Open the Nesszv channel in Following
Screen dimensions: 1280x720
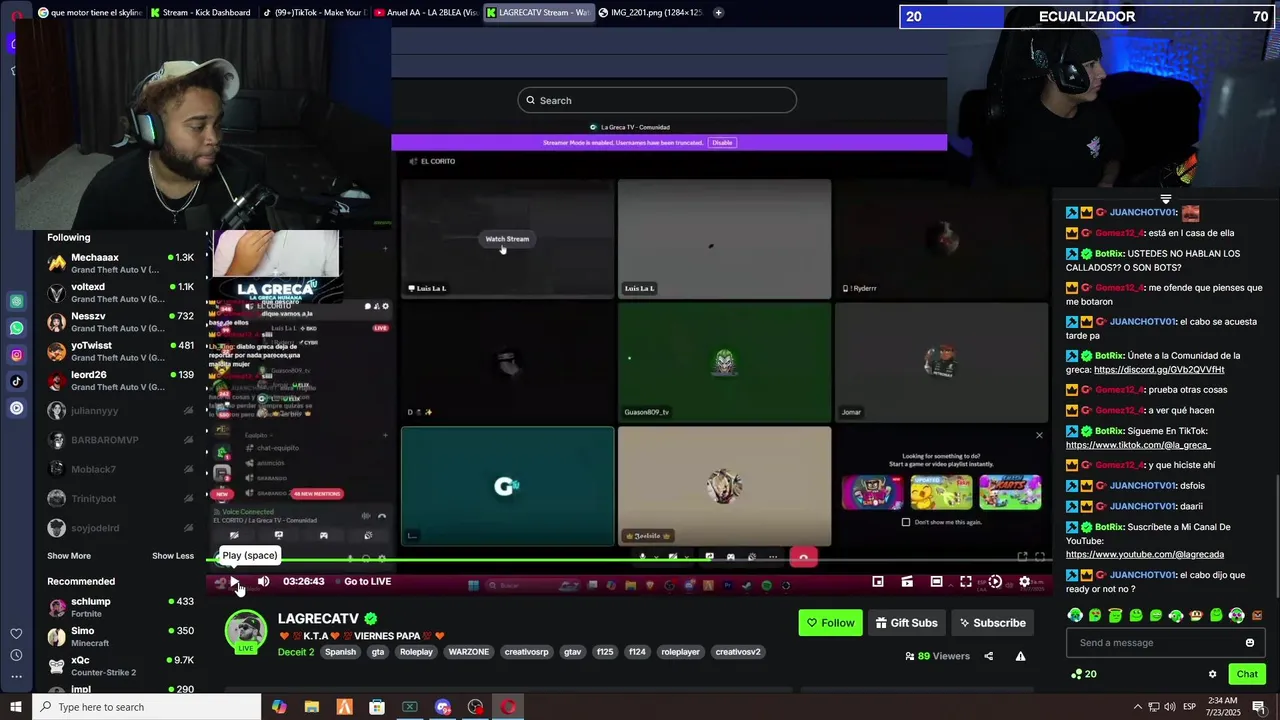pos(121,322)
